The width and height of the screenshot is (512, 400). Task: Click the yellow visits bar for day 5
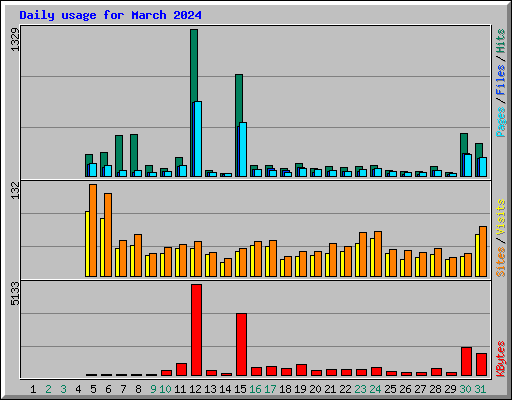(87, 244)
